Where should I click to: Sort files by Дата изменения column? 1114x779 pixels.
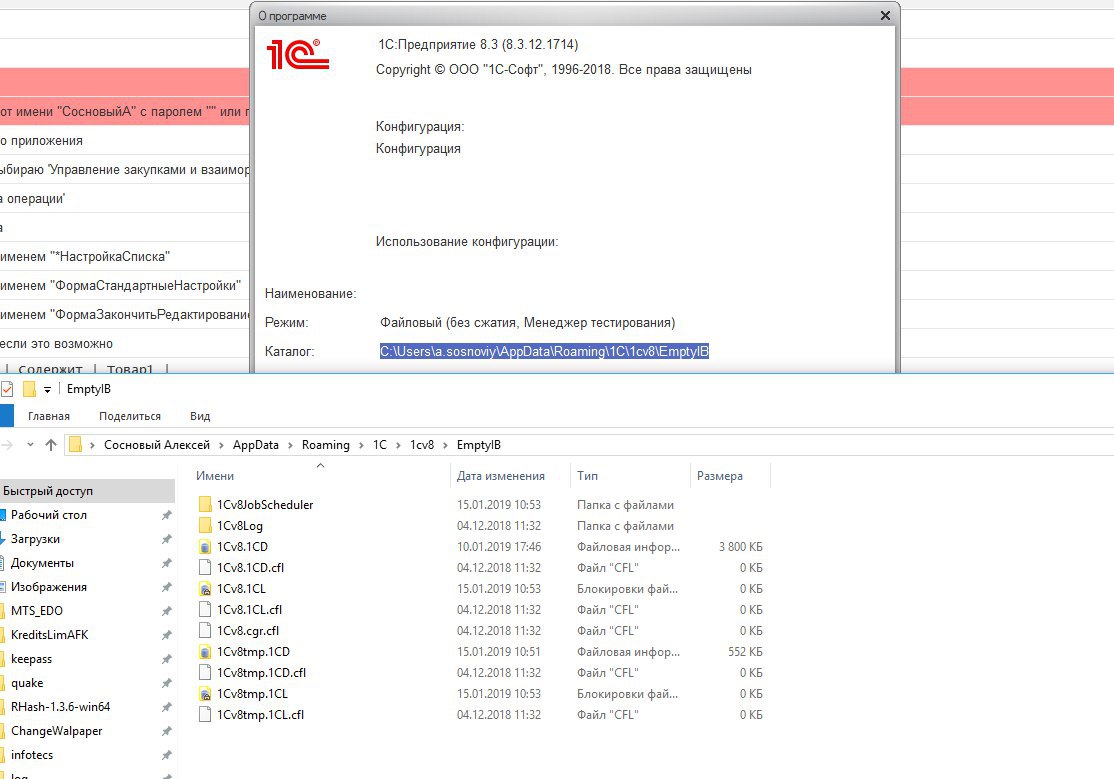510,476
